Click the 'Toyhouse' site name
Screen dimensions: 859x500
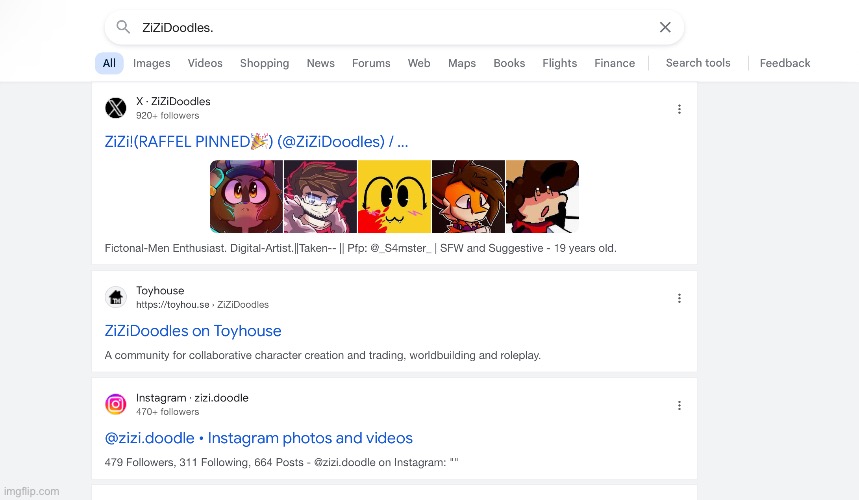[x=160, y=290]
